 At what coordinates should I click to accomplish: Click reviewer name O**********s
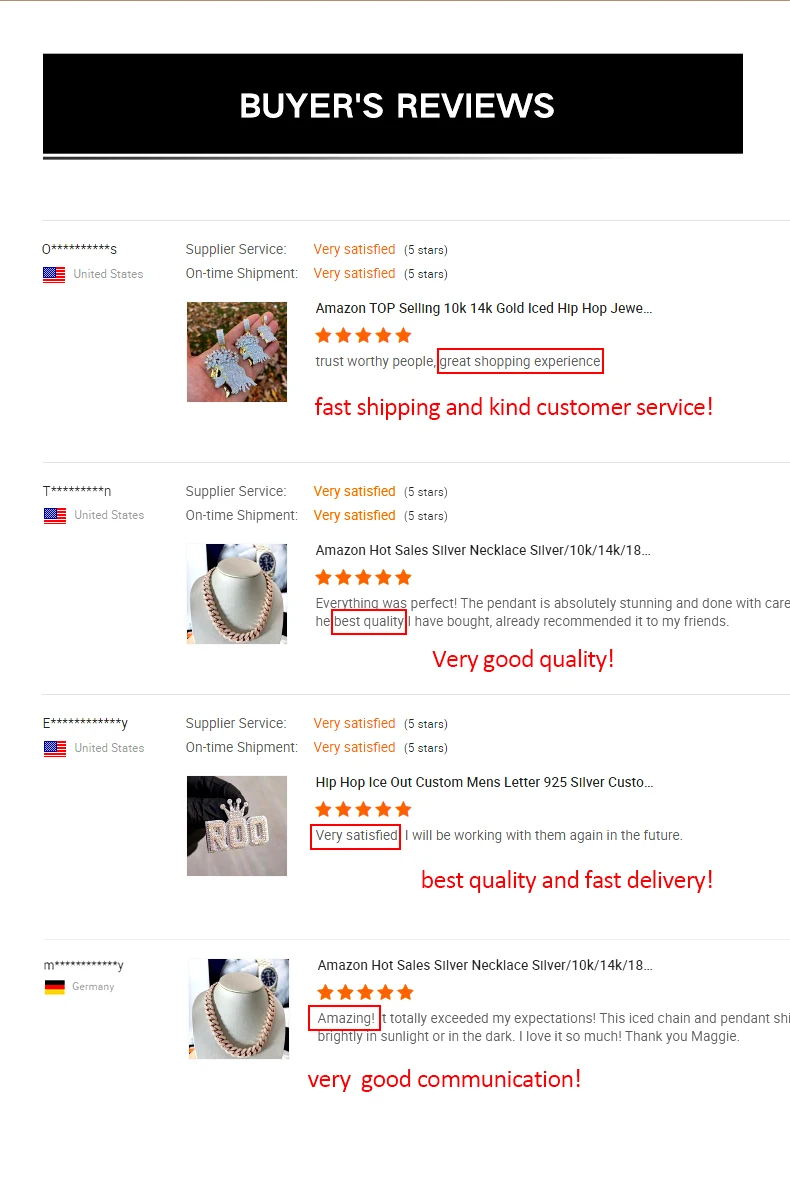click(79, 249)
